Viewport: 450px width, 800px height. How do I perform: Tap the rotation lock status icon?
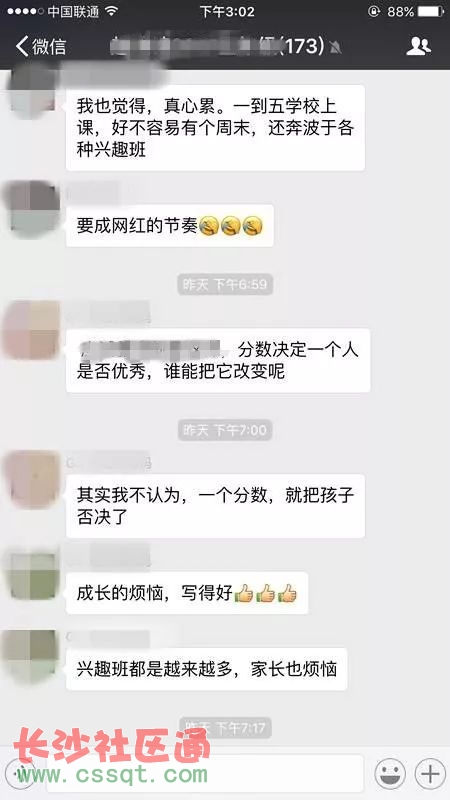point(374,12)
